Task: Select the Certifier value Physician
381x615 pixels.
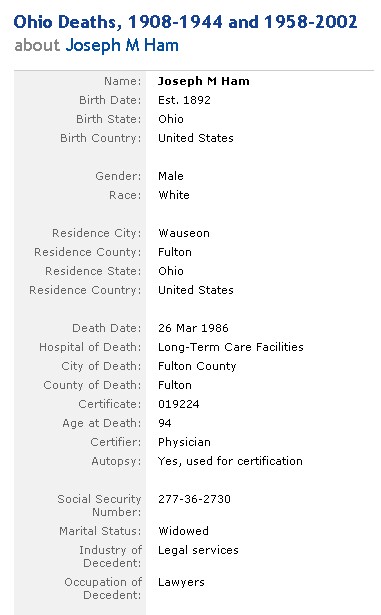Action: coord(184,442)
